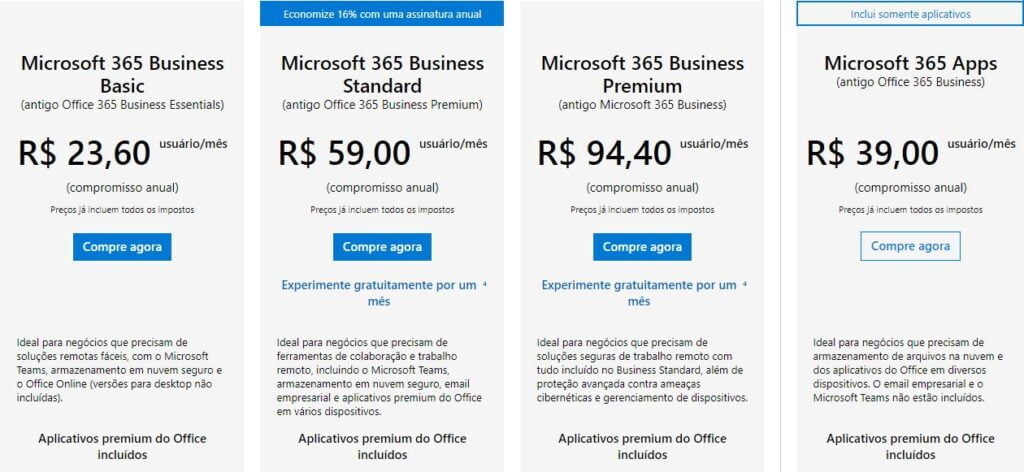
Task: Select the Microsoft 365 Business Premium title
Action: (642, 74)
